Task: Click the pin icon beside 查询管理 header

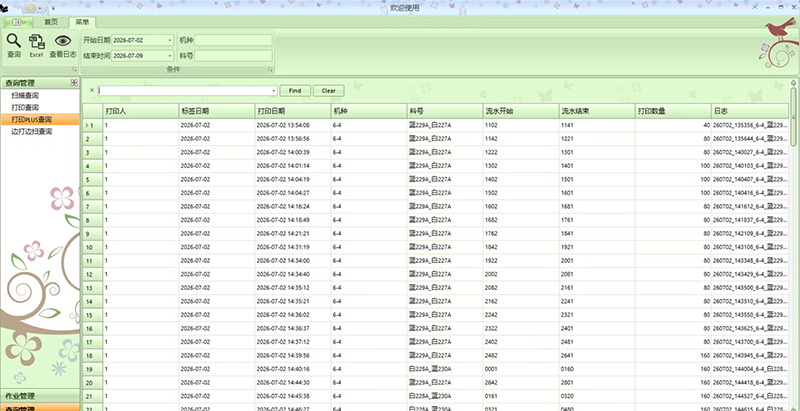Action: 74,83
